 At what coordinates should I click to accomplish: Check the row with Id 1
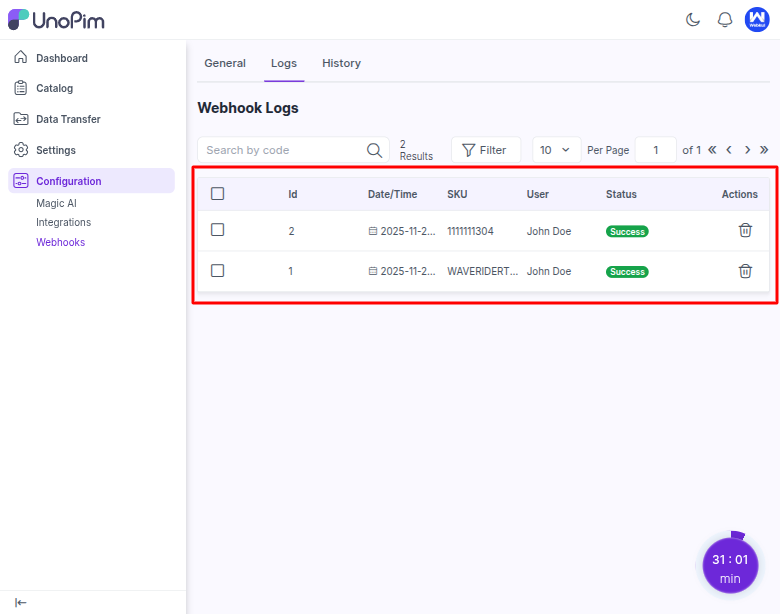217,271
